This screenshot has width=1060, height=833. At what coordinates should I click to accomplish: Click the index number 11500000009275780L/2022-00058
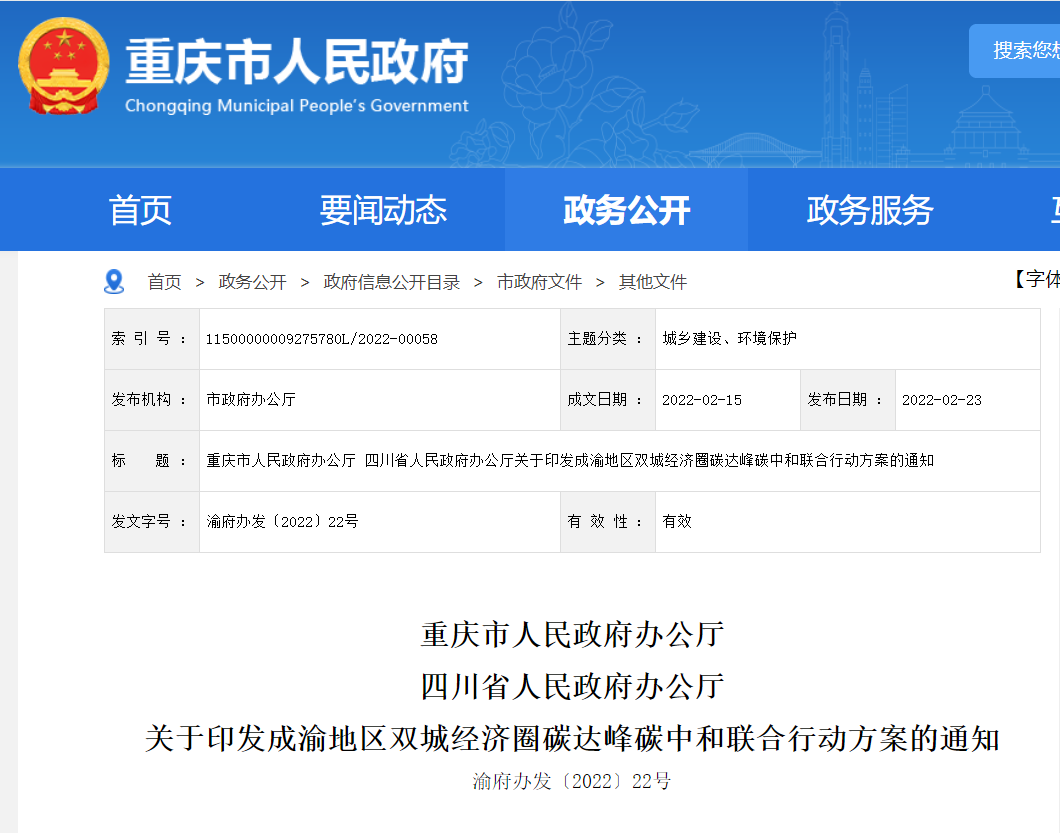(x=322, y=339)
